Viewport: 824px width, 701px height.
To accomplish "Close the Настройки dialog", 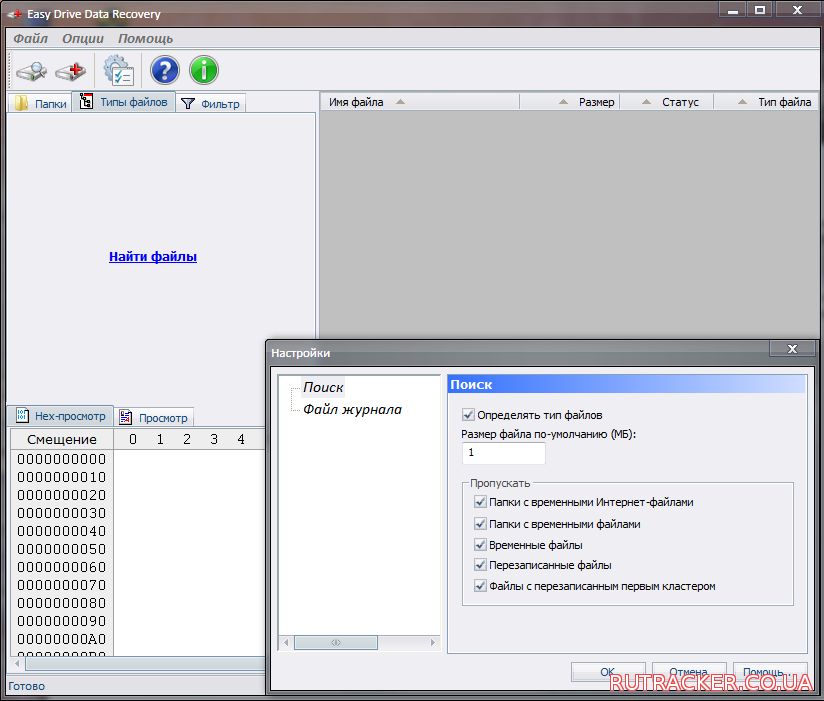I will (792, 349).
